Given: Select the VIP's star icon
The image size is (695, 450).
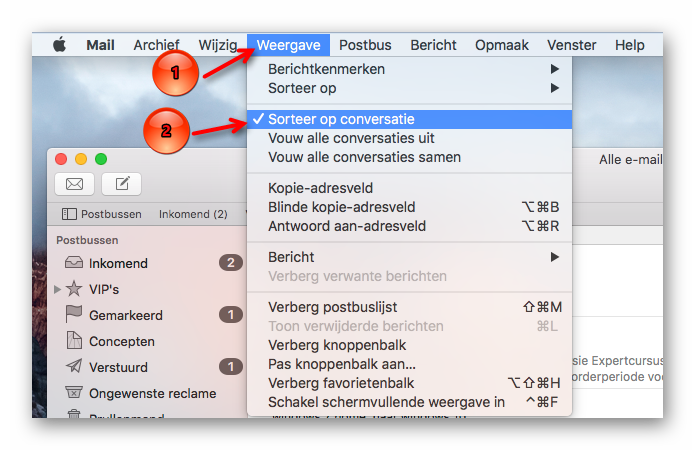Looking at the screenshot, I should point(74,289).
